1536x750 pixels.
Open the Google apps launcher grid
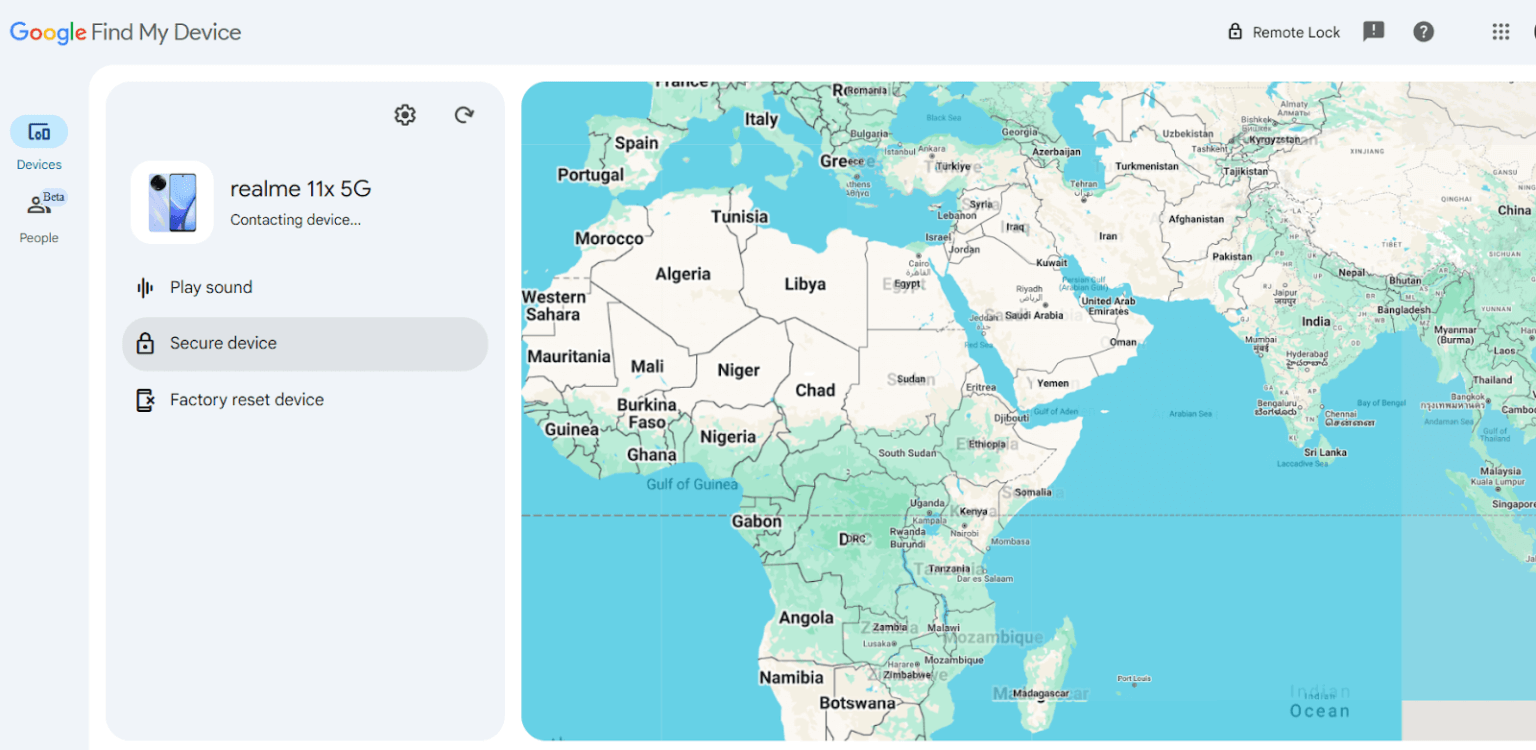coord(1500,31)
